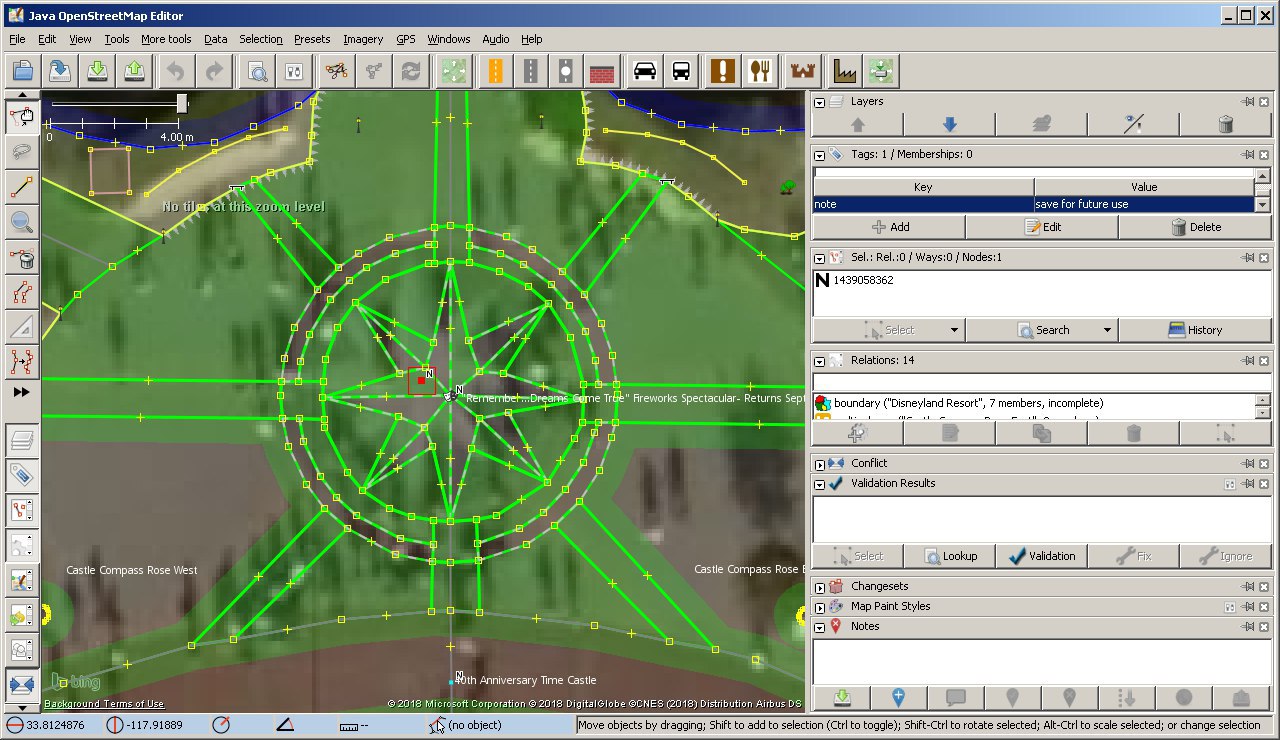Expand the Changesets panel

819,587
